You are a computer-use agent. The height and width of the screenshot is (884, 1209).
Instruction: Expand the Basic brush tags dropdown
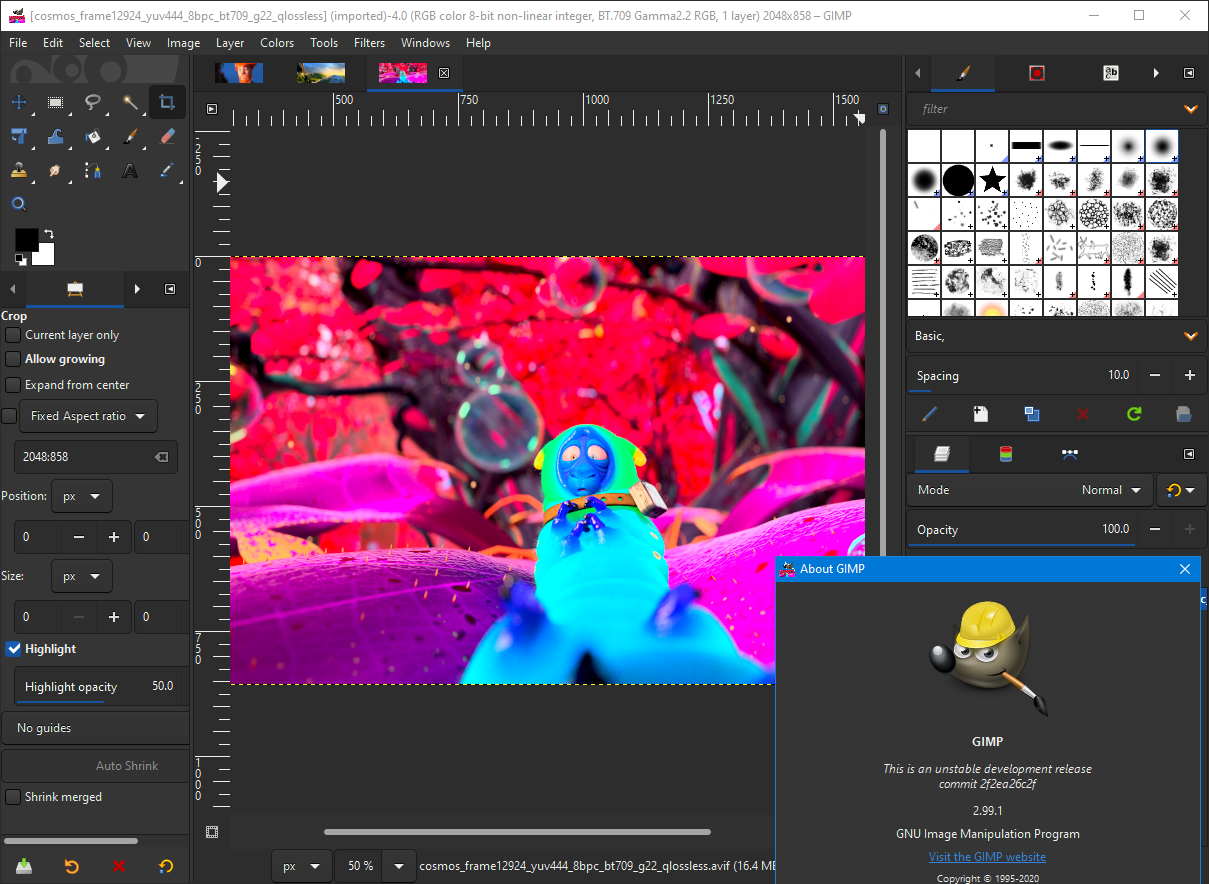tap(1190, 336)
